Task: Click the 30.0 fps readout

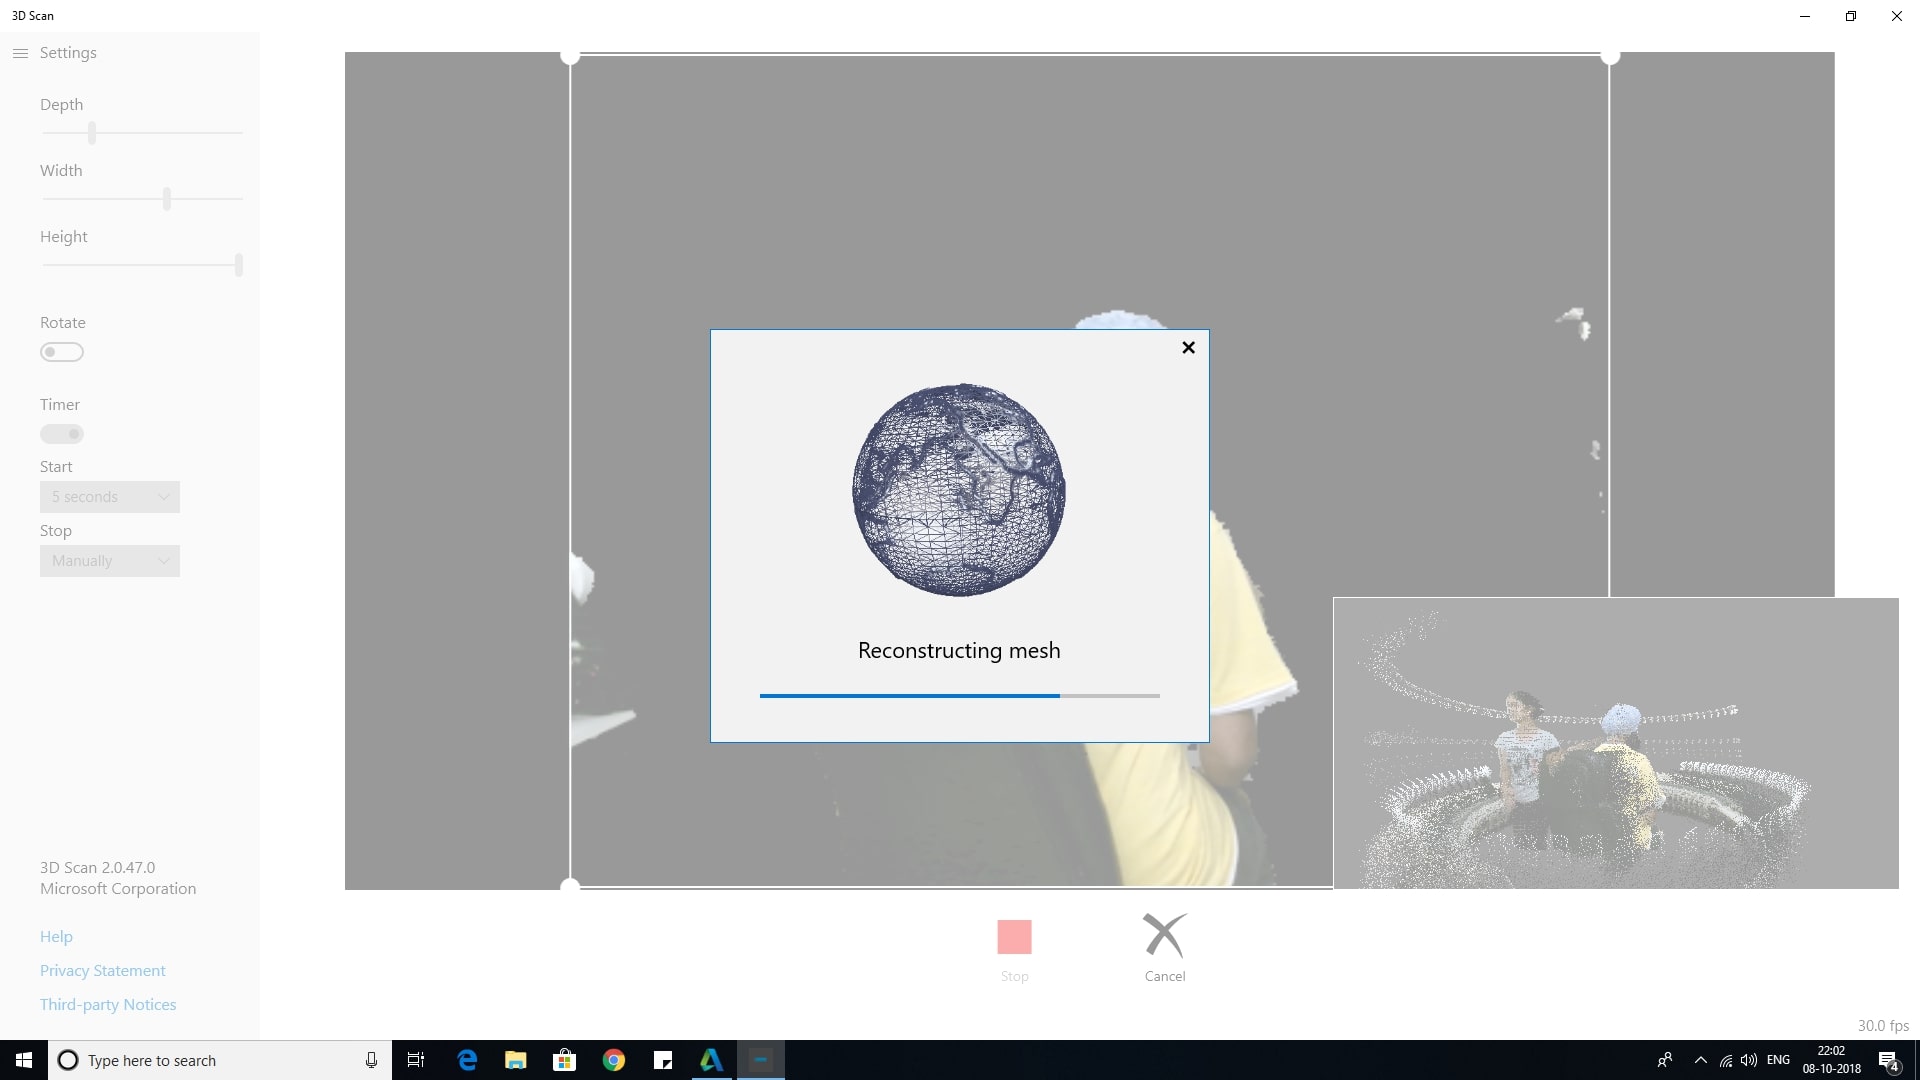Action: click(1883, 1026)
